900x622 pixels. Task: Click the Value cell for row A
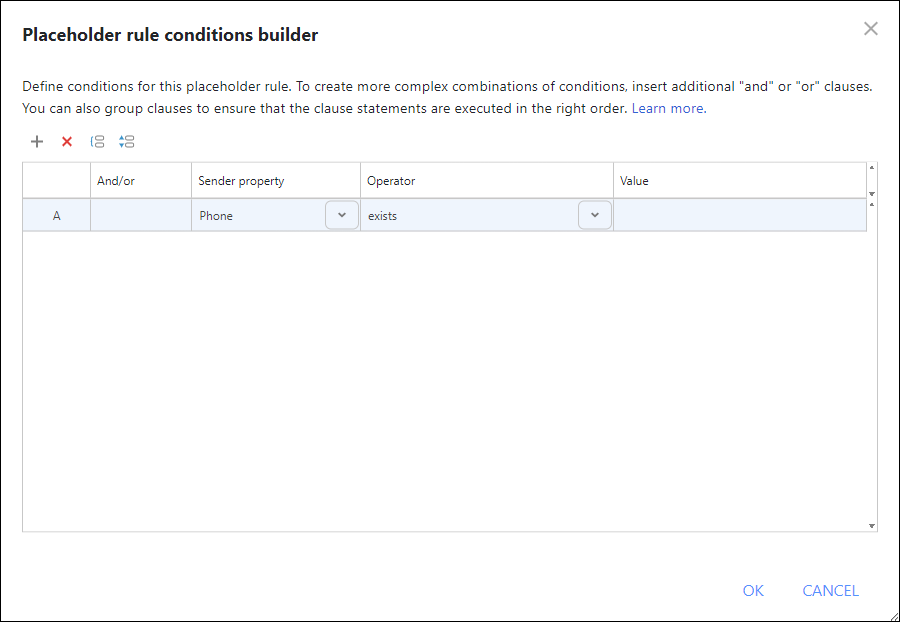740,214
